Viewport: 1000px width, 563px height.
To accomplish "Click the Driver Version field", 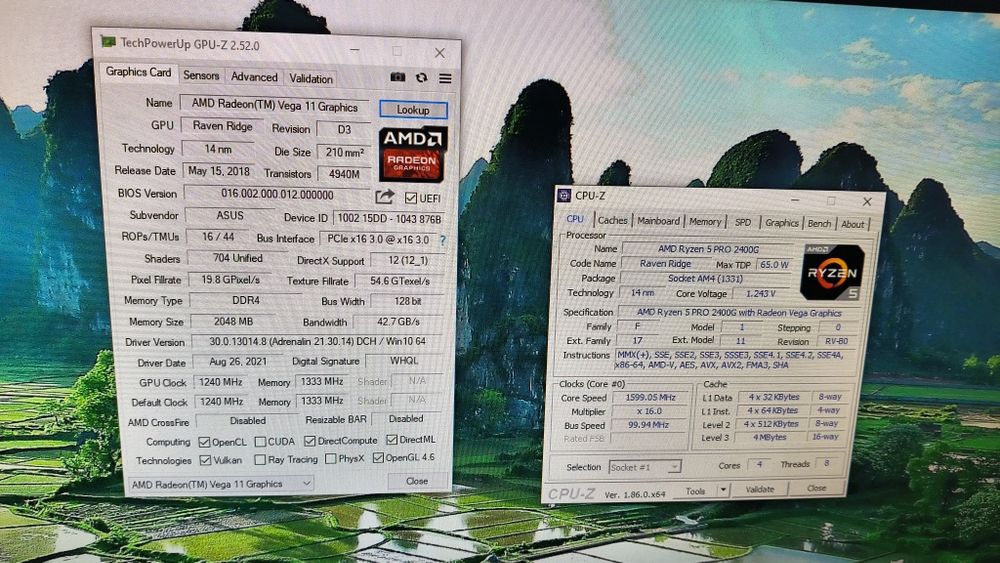I will 318,341.
